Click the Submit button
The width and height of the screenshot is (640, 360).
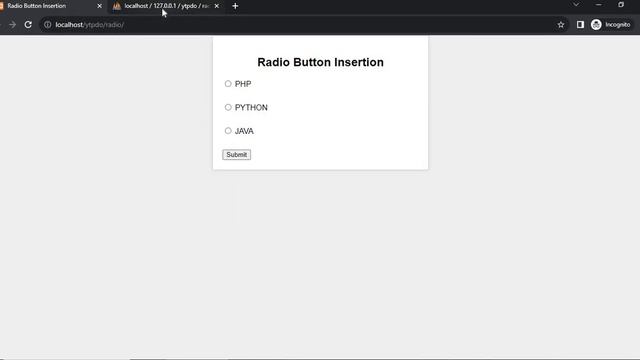tap(237, 155)
